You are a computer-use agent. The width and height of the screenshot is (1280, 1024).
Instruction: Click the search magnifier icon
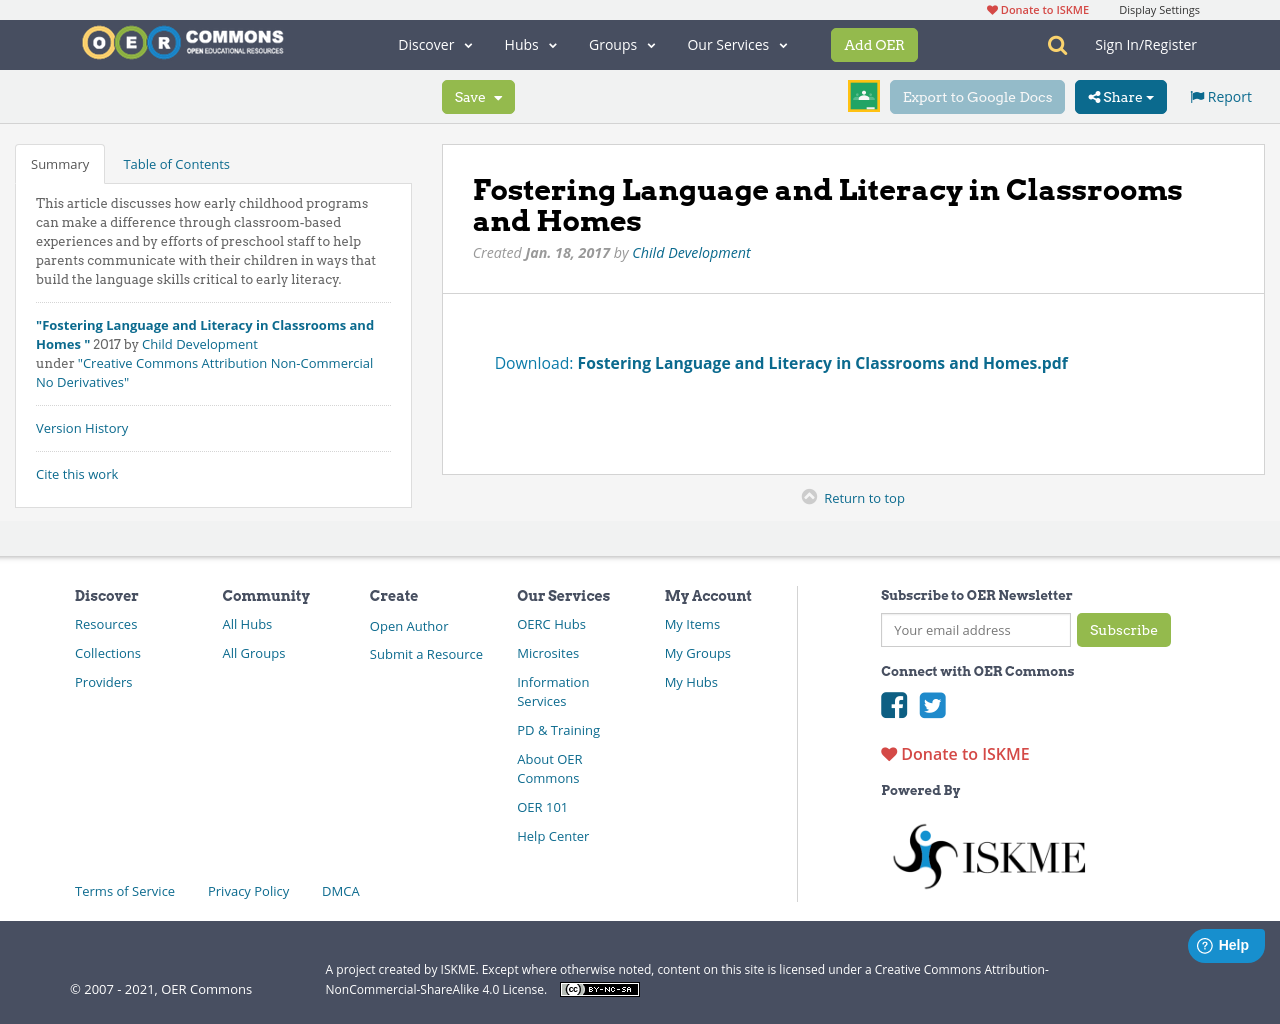[x=1057, y=45]
